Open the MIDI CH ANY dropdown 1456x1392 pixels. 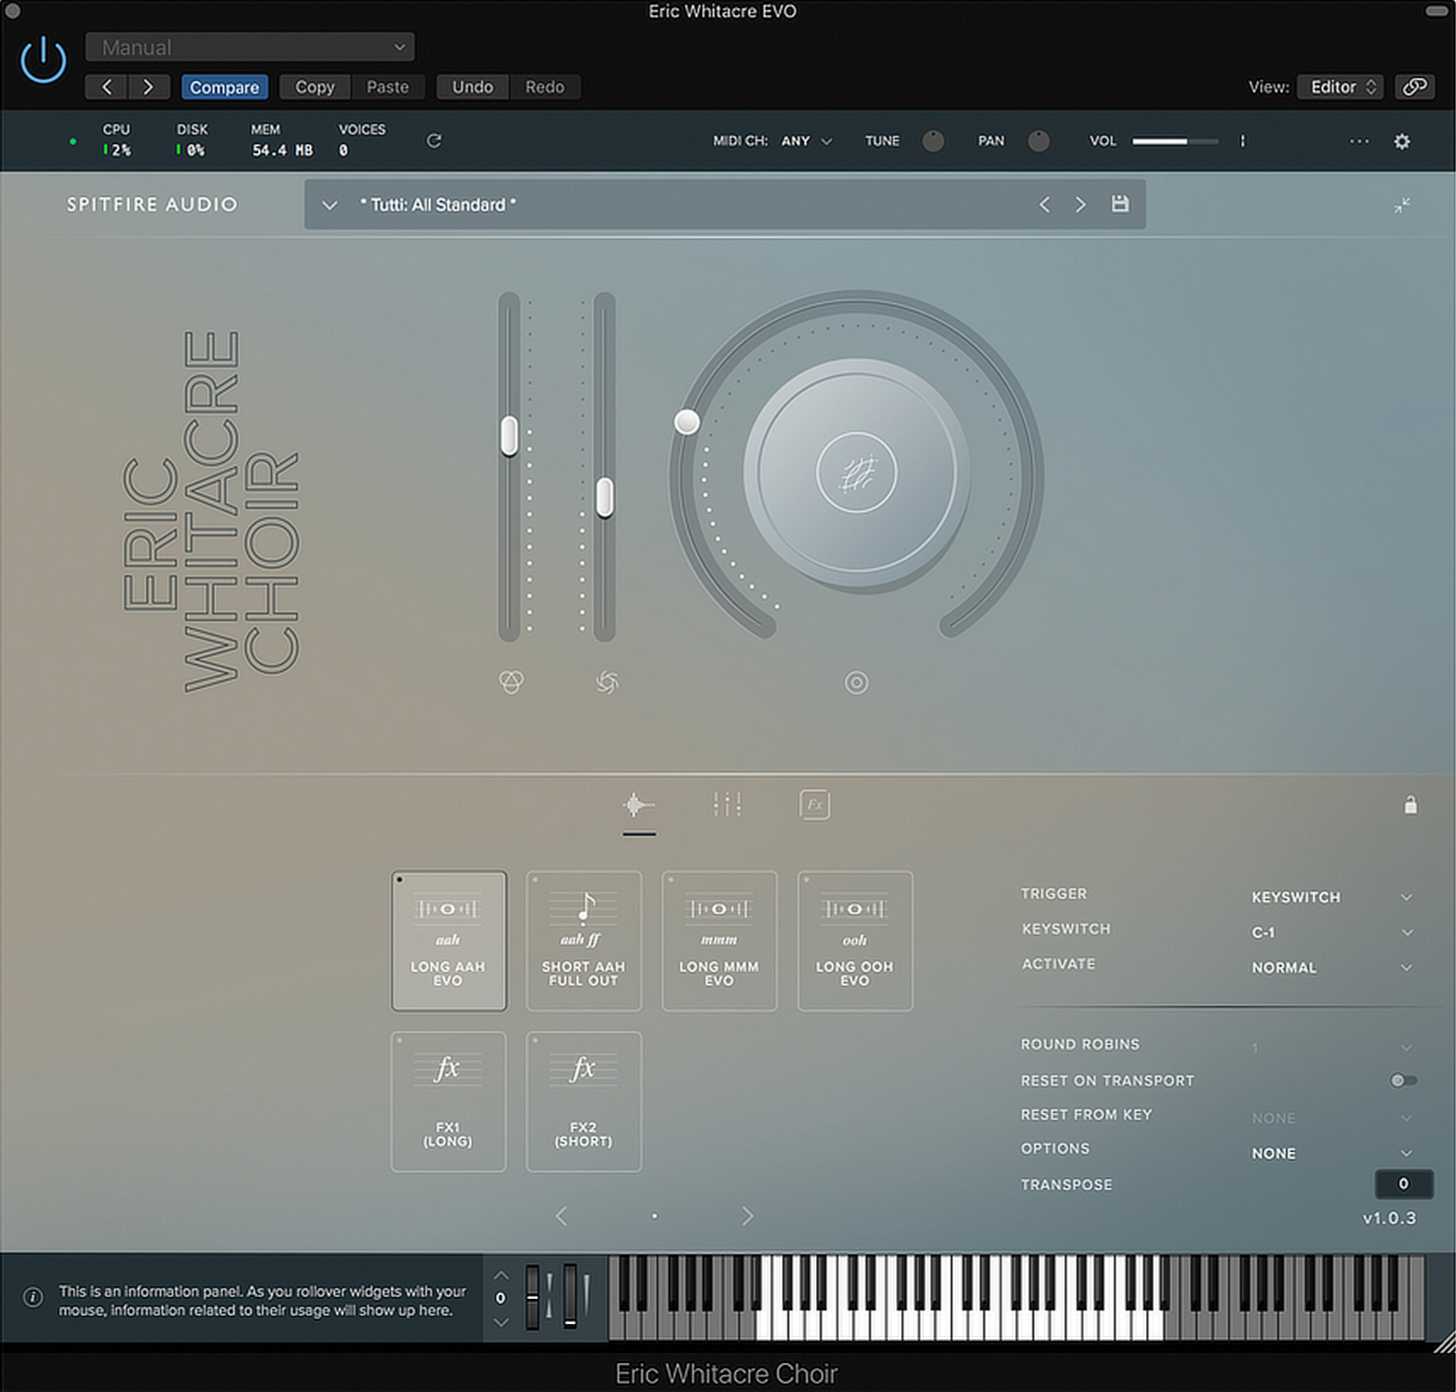point(807,141)
